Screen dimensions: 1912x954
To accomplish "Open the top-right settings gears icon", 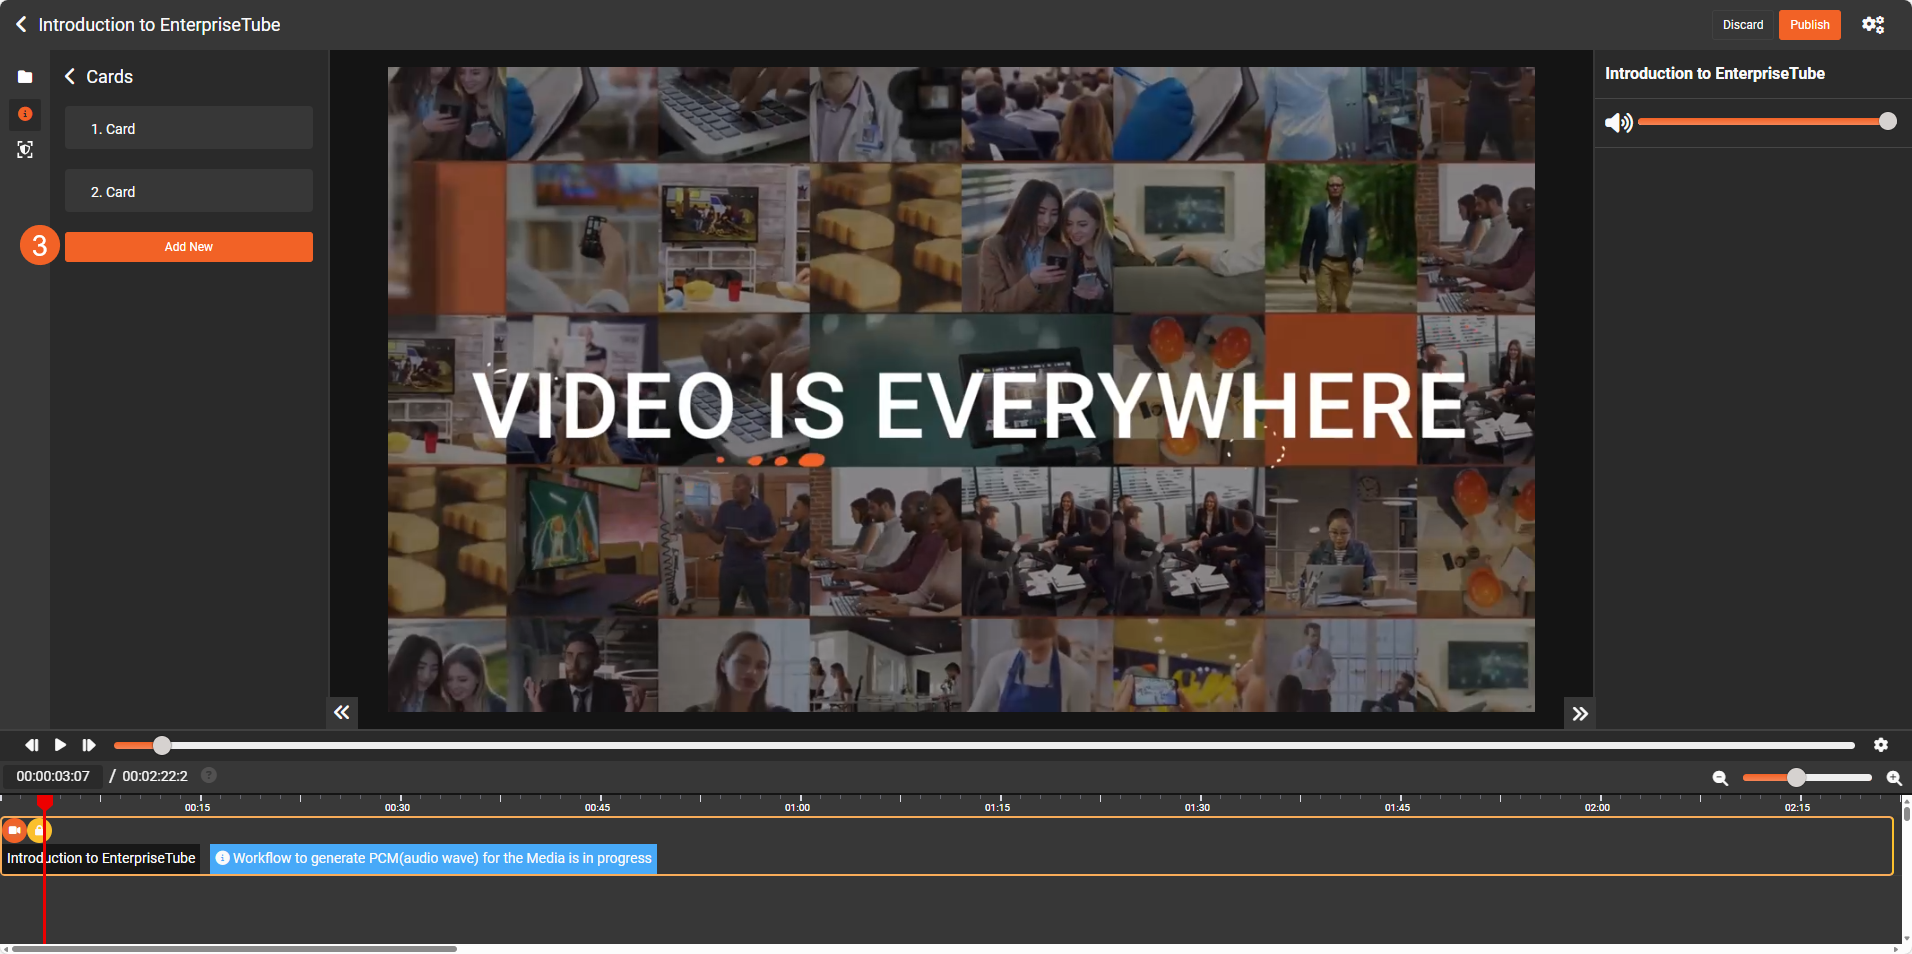I will tap(1873, 25).
